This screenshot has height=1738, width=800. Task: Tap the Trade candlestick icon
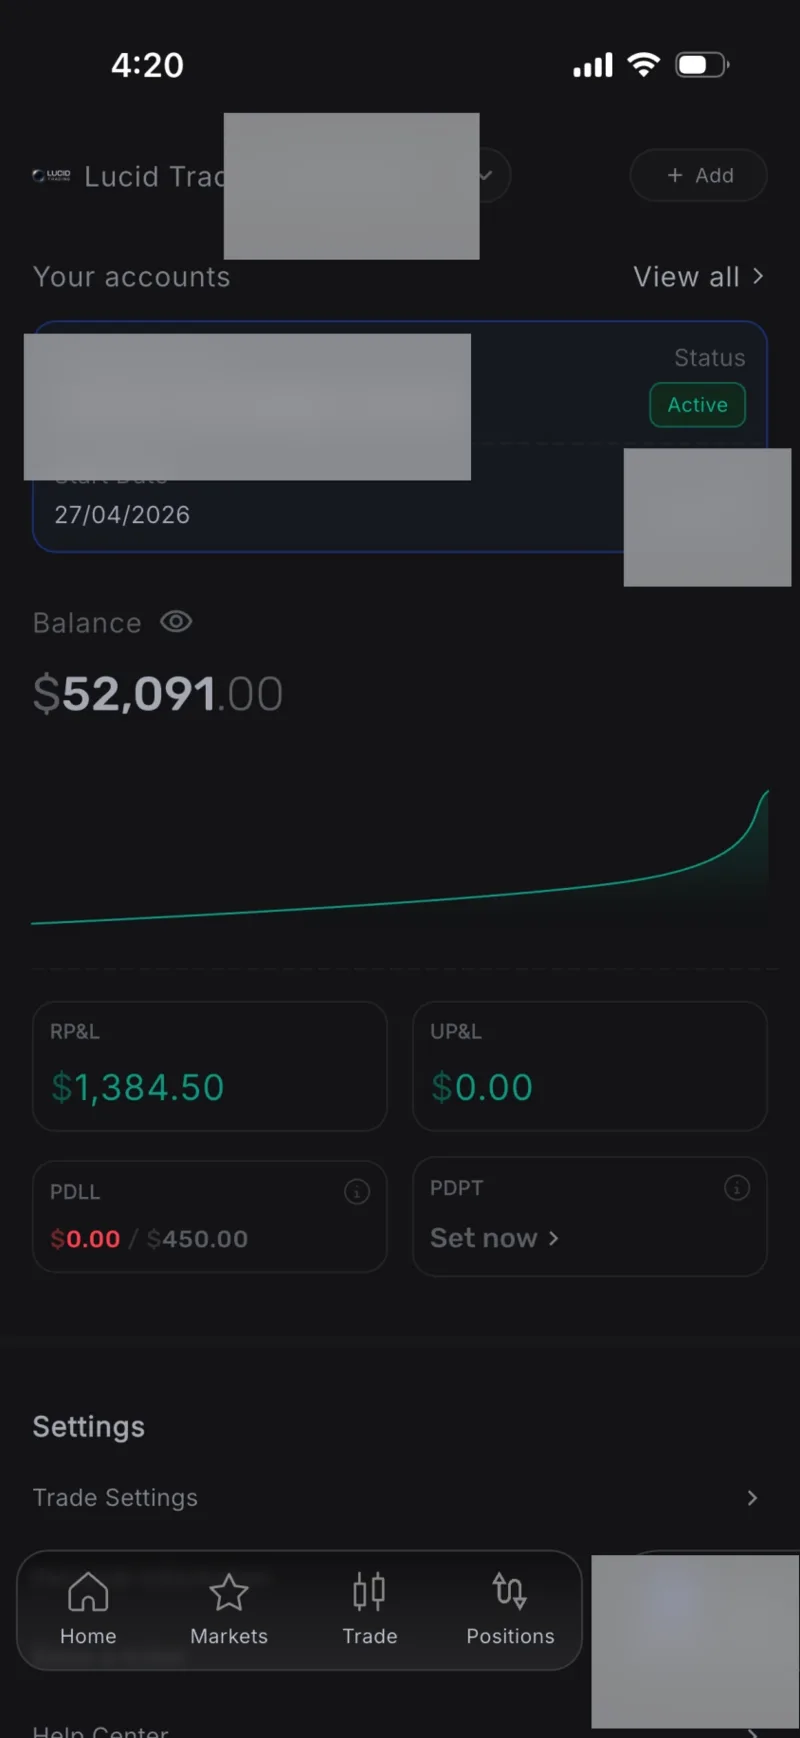click(369, 1591)
